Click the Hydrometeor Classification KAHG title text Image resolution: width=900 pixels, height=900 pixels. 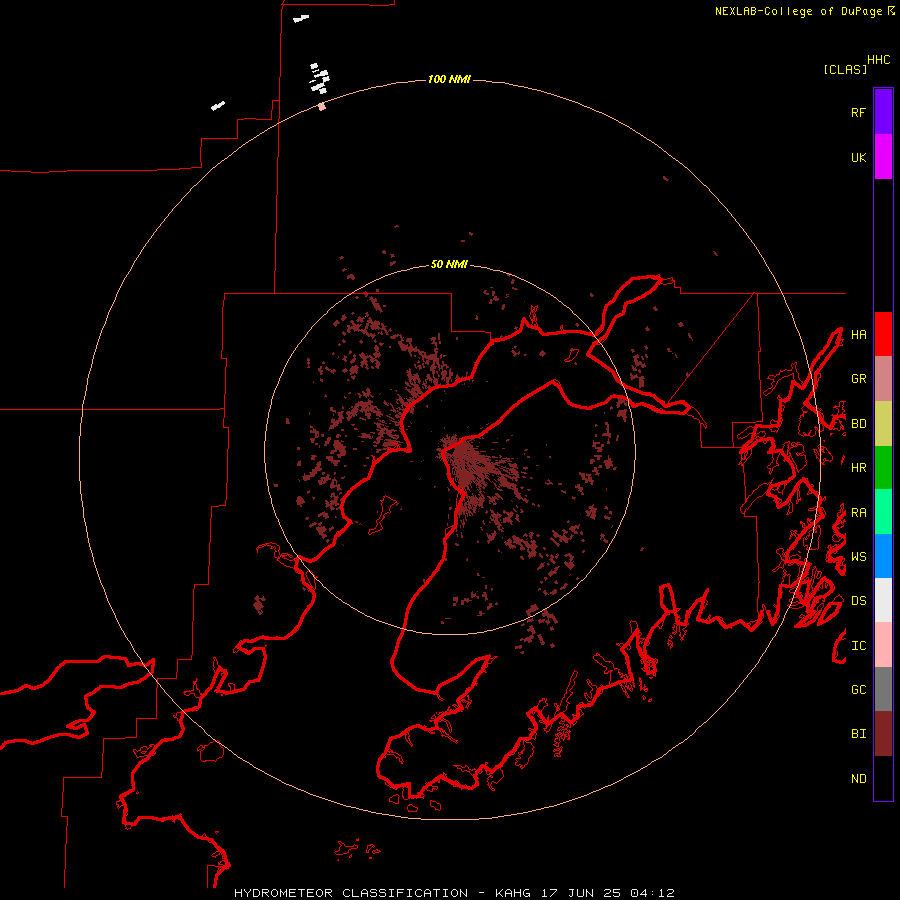454,893
